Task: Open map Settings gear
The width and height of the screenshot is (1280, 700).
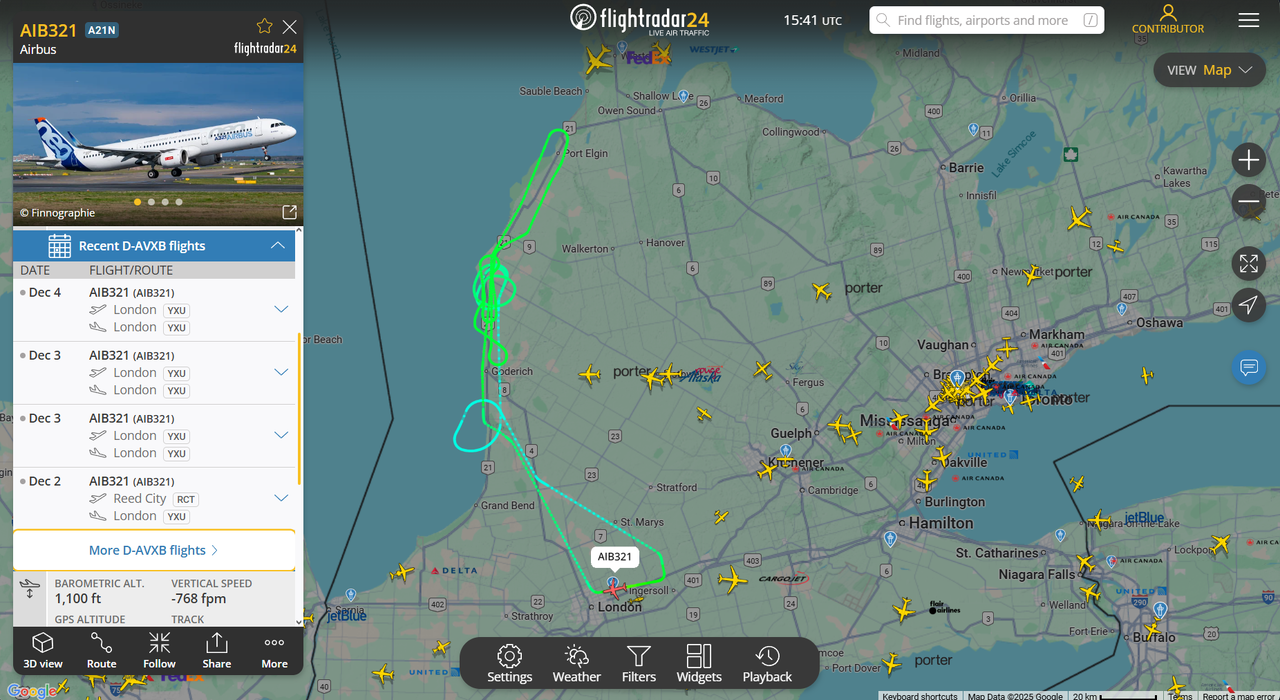Action: tap(509, 663)
